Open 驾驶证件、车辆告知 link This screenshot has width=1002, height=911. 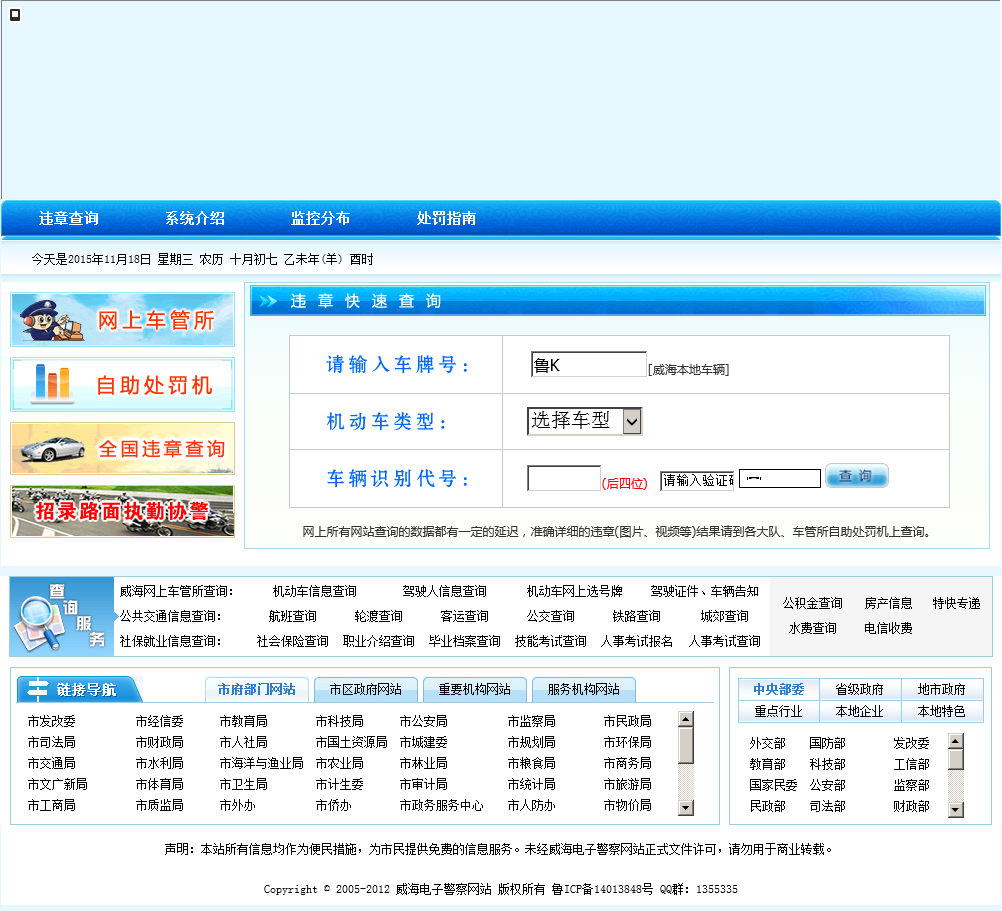point(704,592)
